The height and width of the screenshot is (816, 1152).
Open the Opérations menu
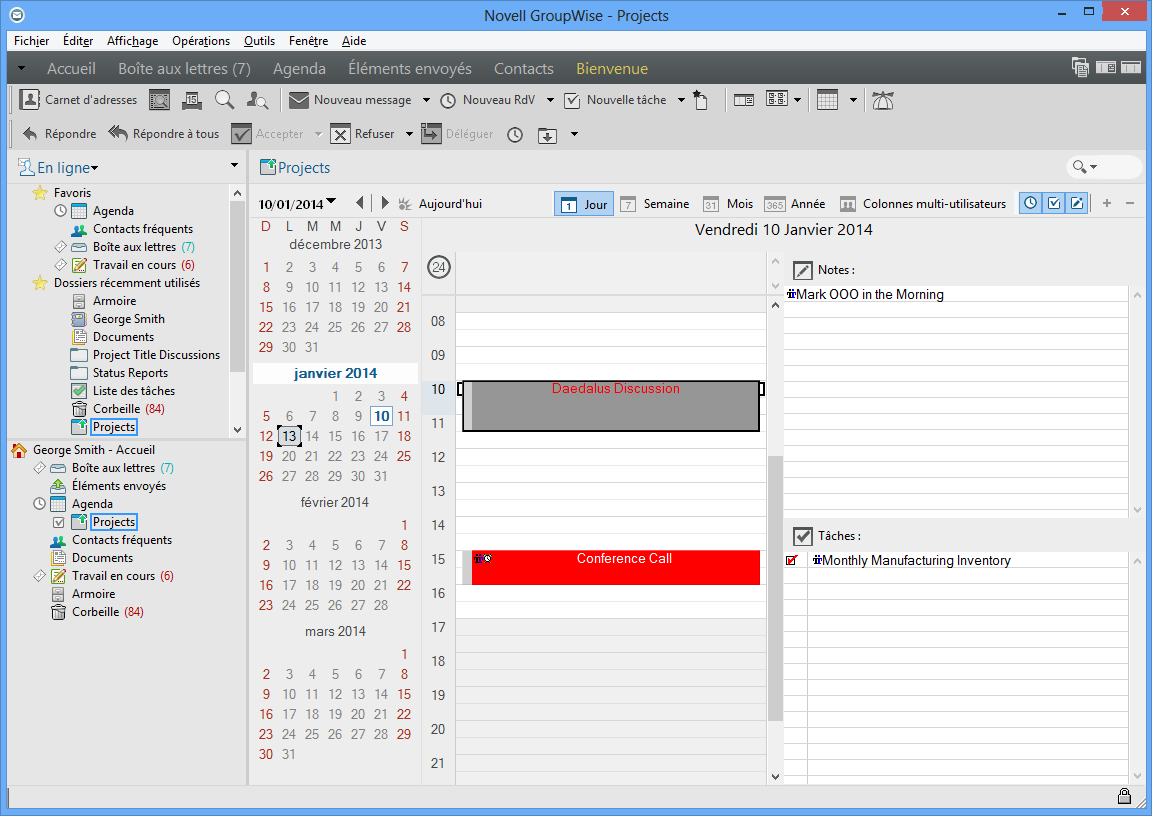201,41
